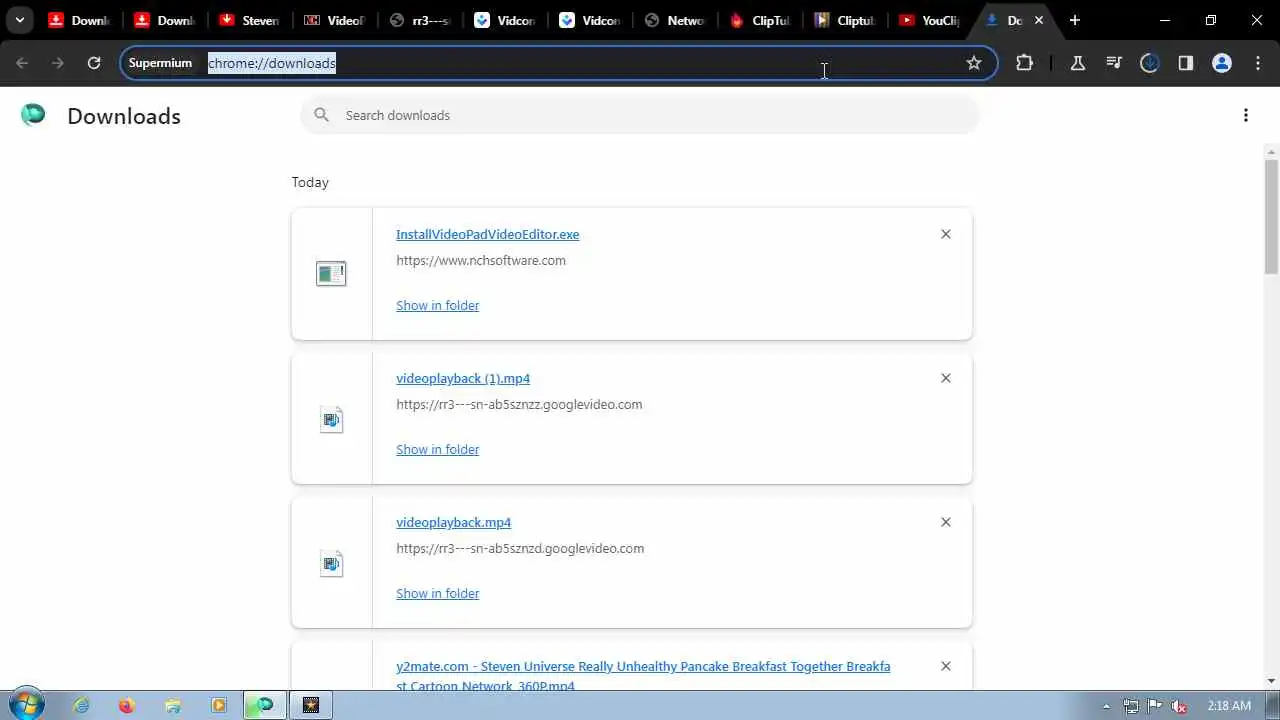Click the InstallVideoPadVideoEditor.exe file icon
This screenshot has height=720, width=1280.
[x=331, y=273]
